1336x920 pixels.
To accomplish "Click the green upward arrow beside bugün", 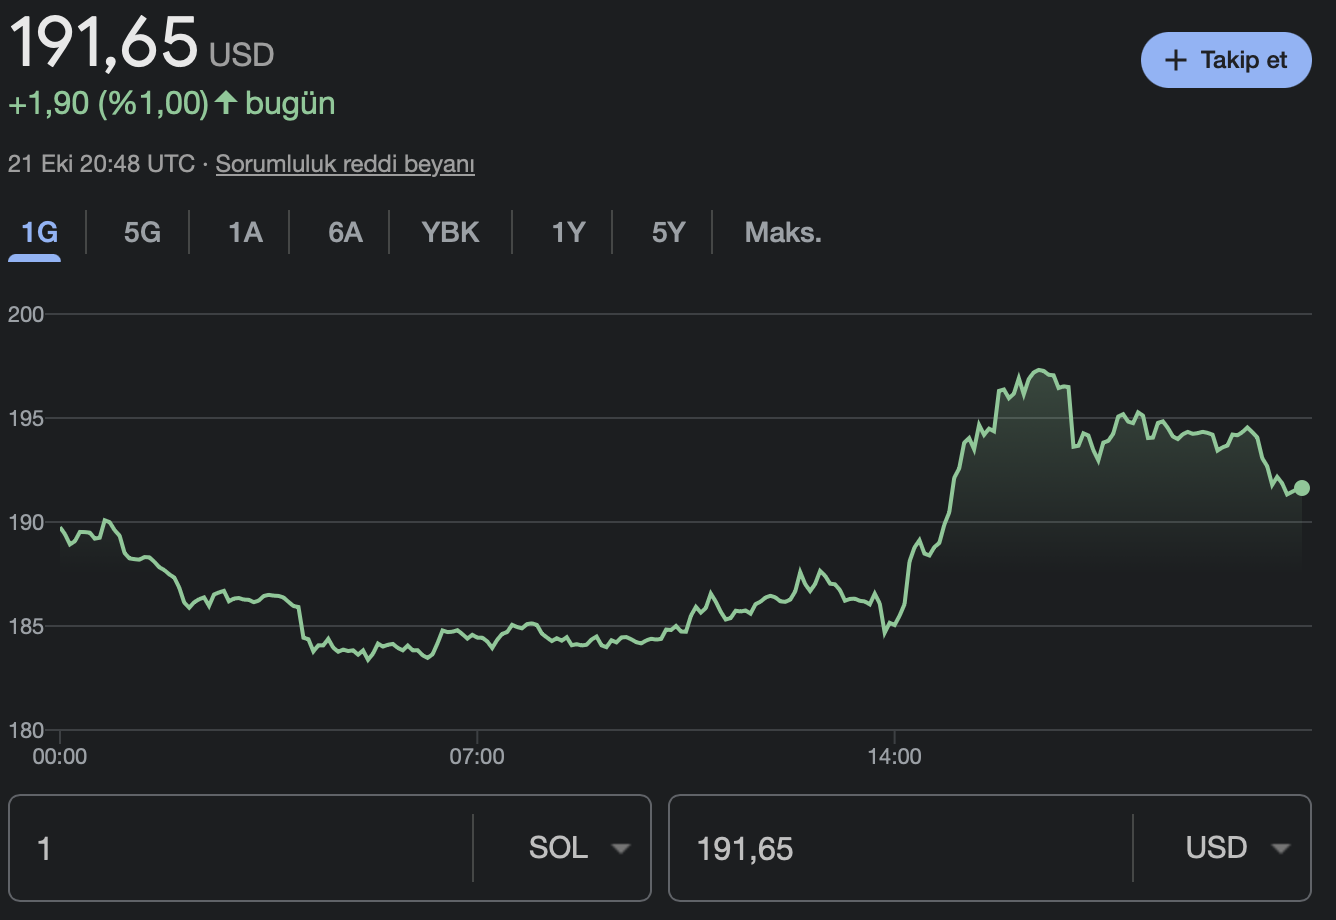I will [x=226, y=102].
